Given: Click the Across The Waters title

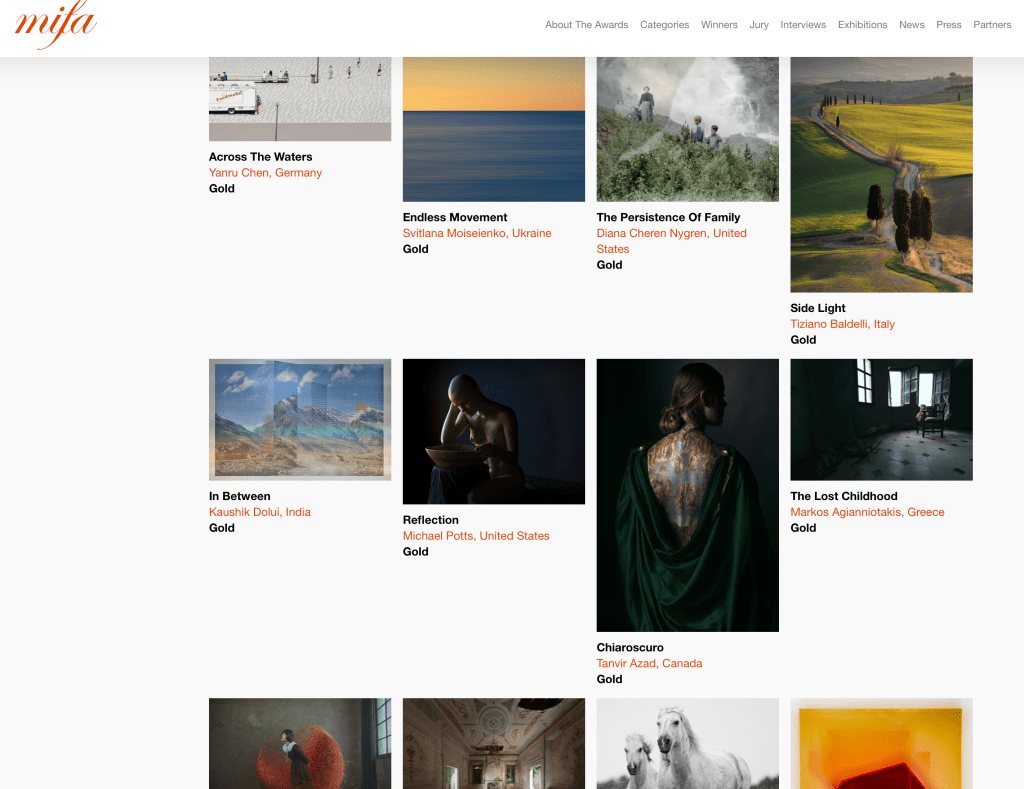Looking at the screenshot, I should (x=260, y=157).
